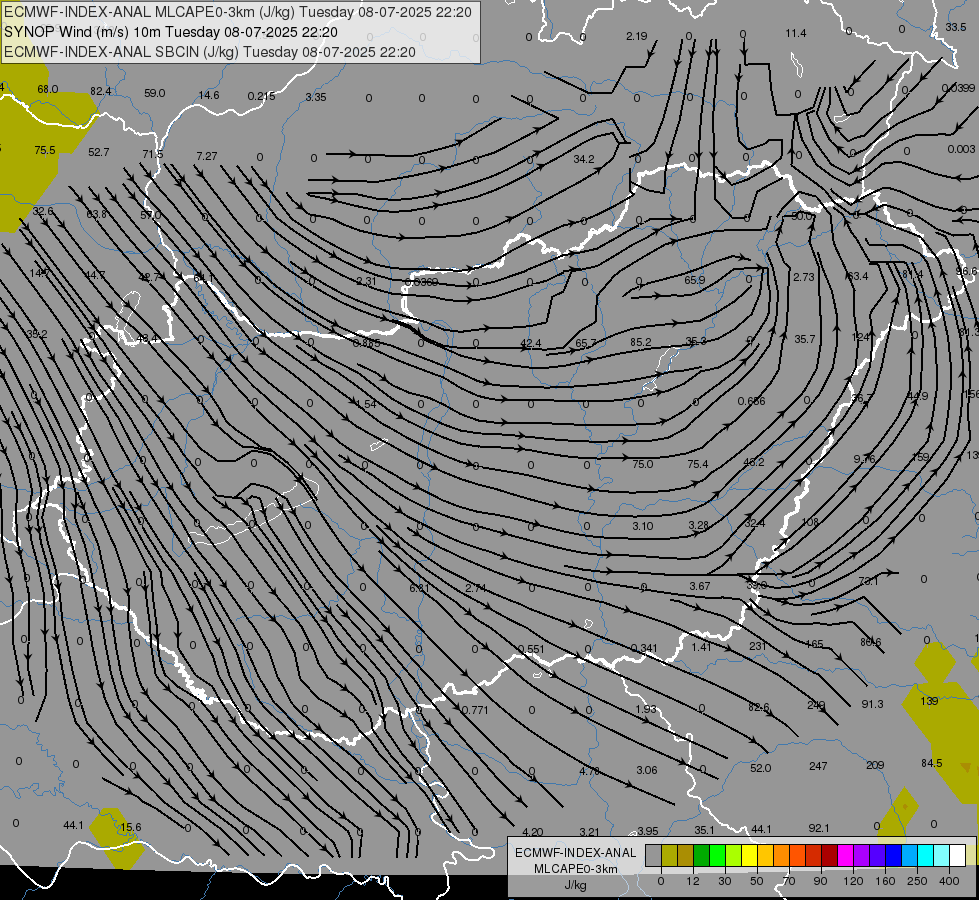Viewport: 979px width, 900px height.
Task: Select the map value 65.9
Action: point(694,280)
